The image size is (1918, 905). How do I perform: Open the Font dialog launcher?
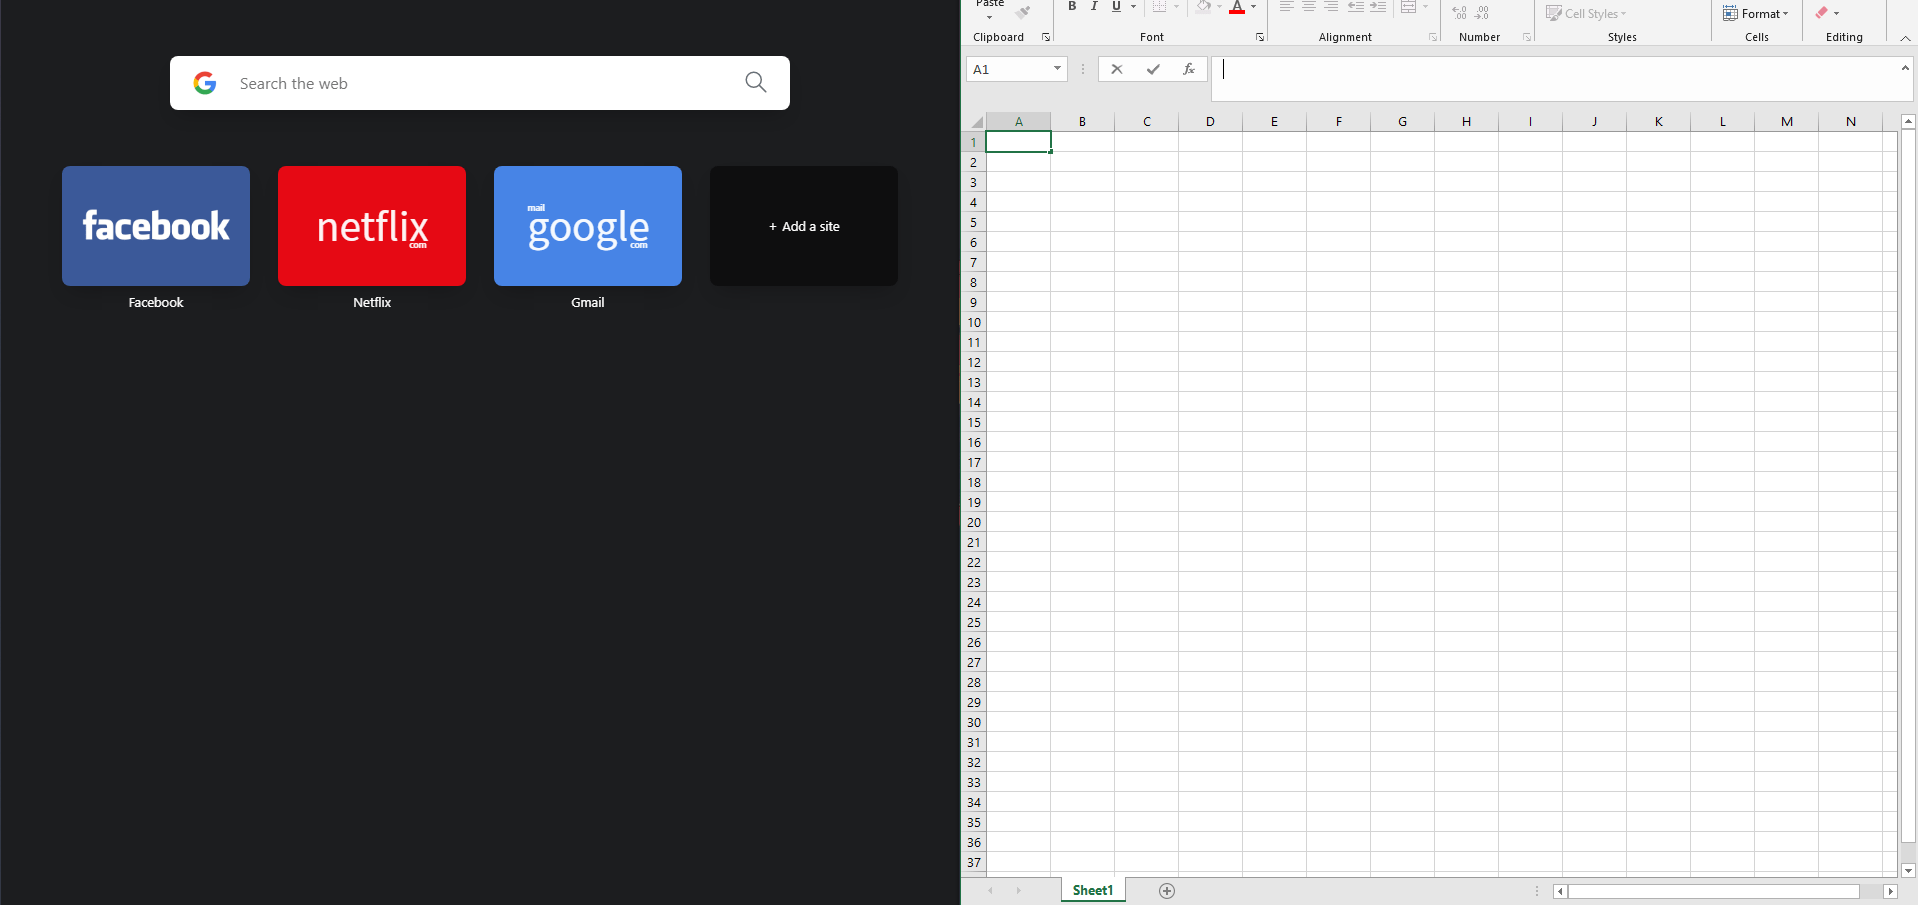[x=1260, y=37]
